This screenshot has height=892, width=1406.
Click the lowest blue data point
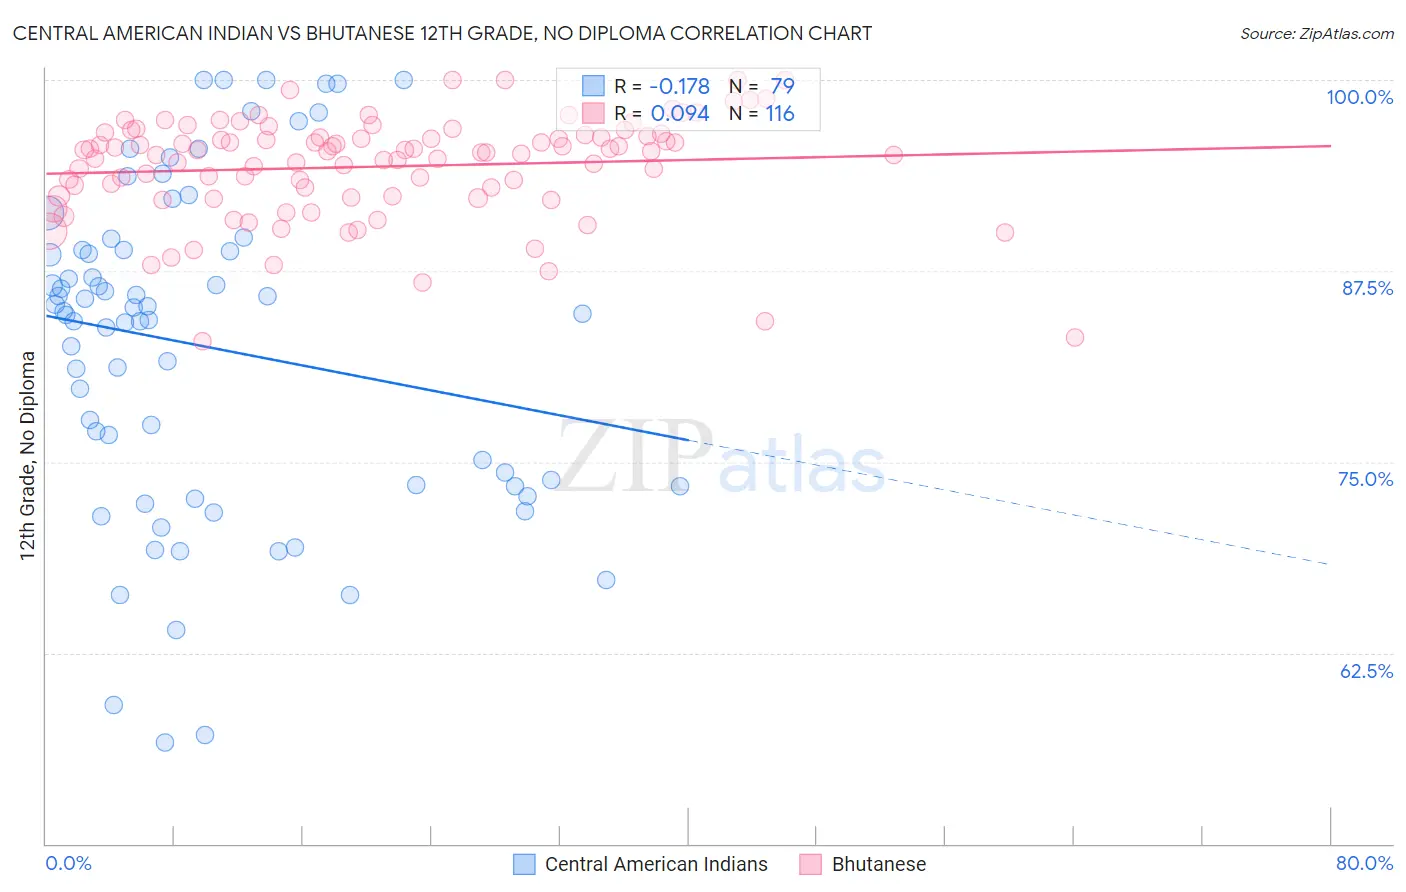pos(165,742)
